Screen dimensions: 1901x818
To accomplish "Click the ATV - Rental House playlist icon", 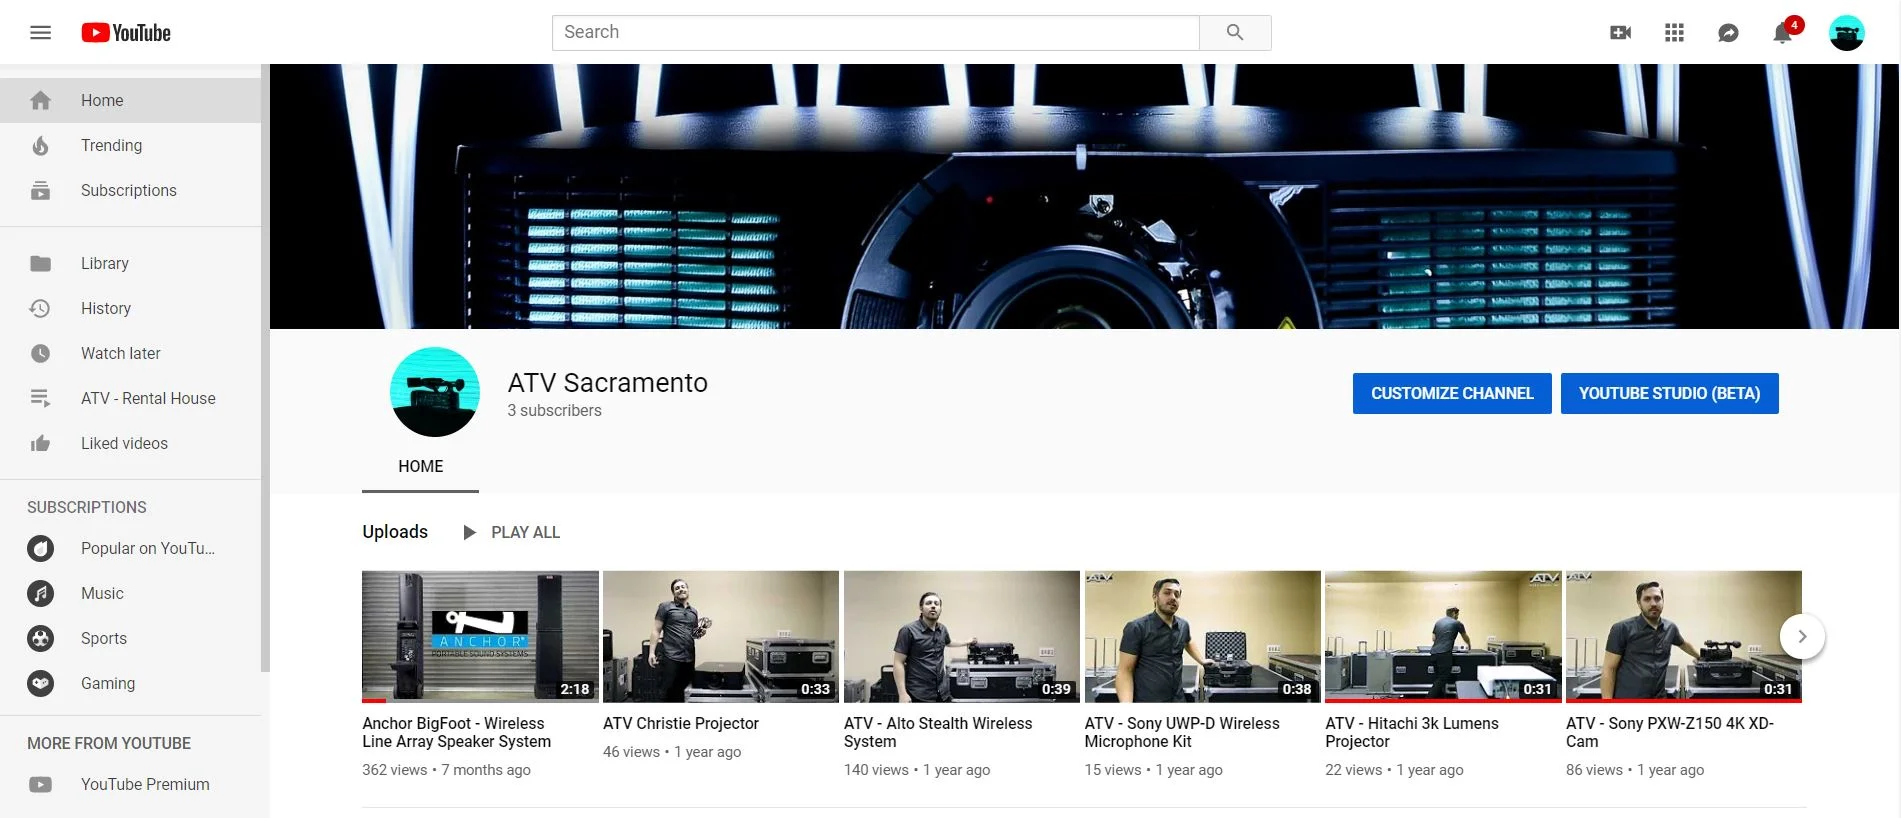I will coord(40,398).
